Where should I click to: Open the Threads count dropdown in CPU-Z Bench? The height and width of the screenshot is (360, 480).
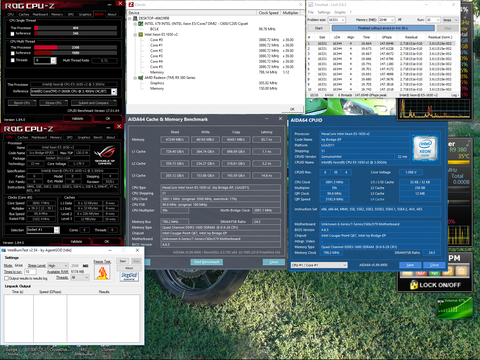[x=53, y=60]
